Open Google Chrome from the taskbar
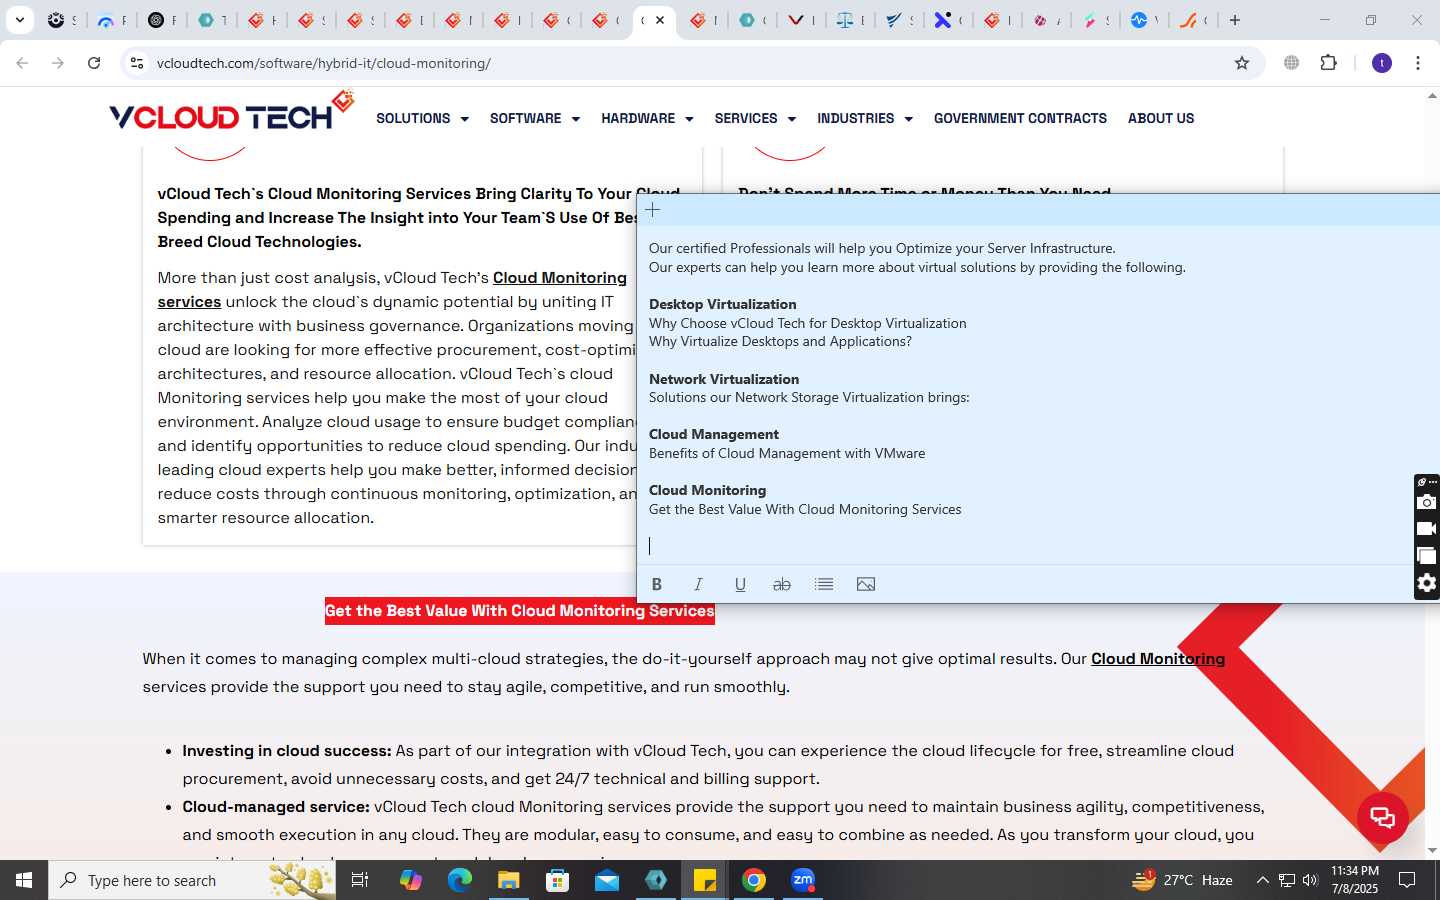1440x900 pixels. [754, 880]
